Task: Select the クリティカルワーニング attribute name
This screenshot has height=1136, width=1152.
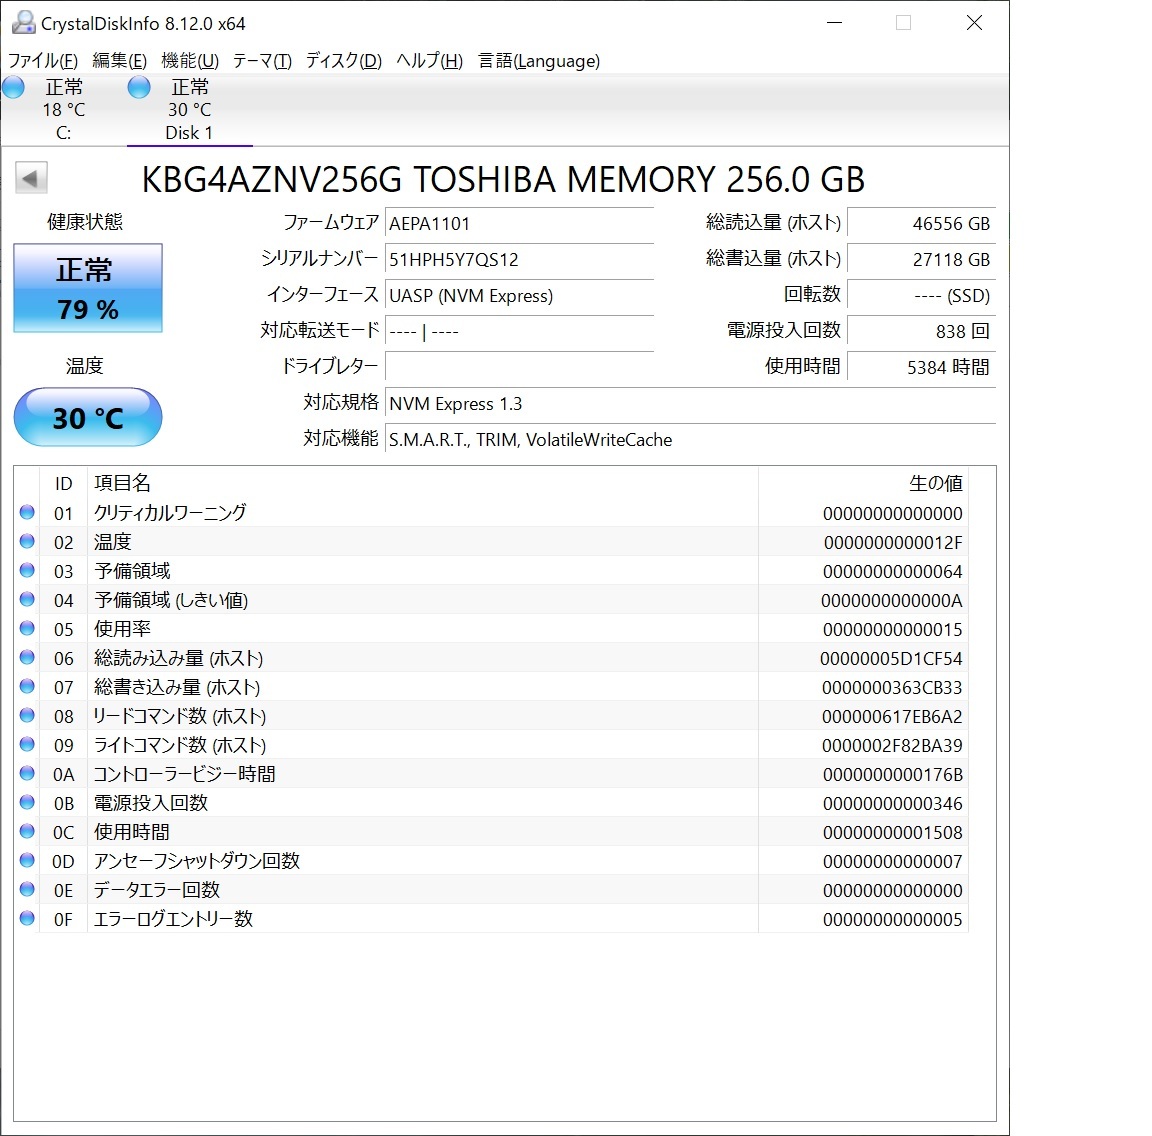Action: (x=170, y=513)
